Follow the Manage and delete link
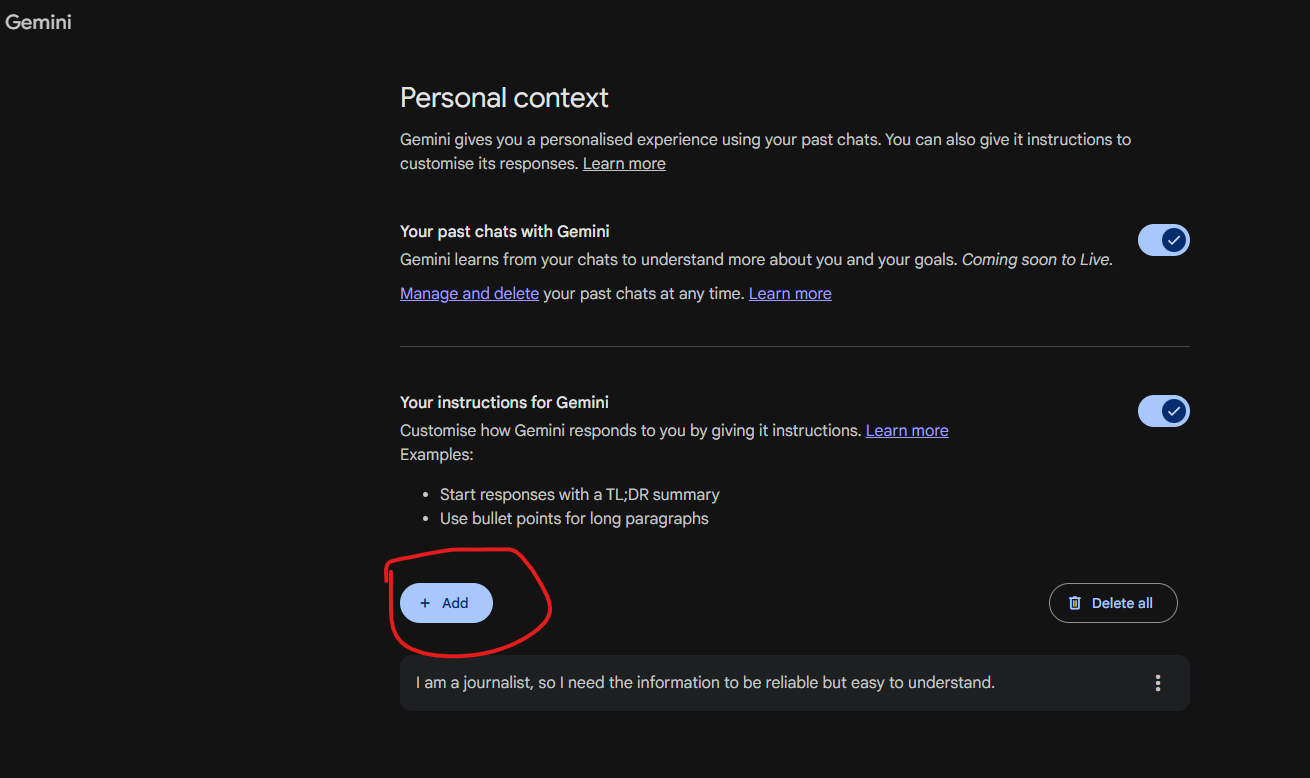The image size is (1310, 778). point(469,293)
